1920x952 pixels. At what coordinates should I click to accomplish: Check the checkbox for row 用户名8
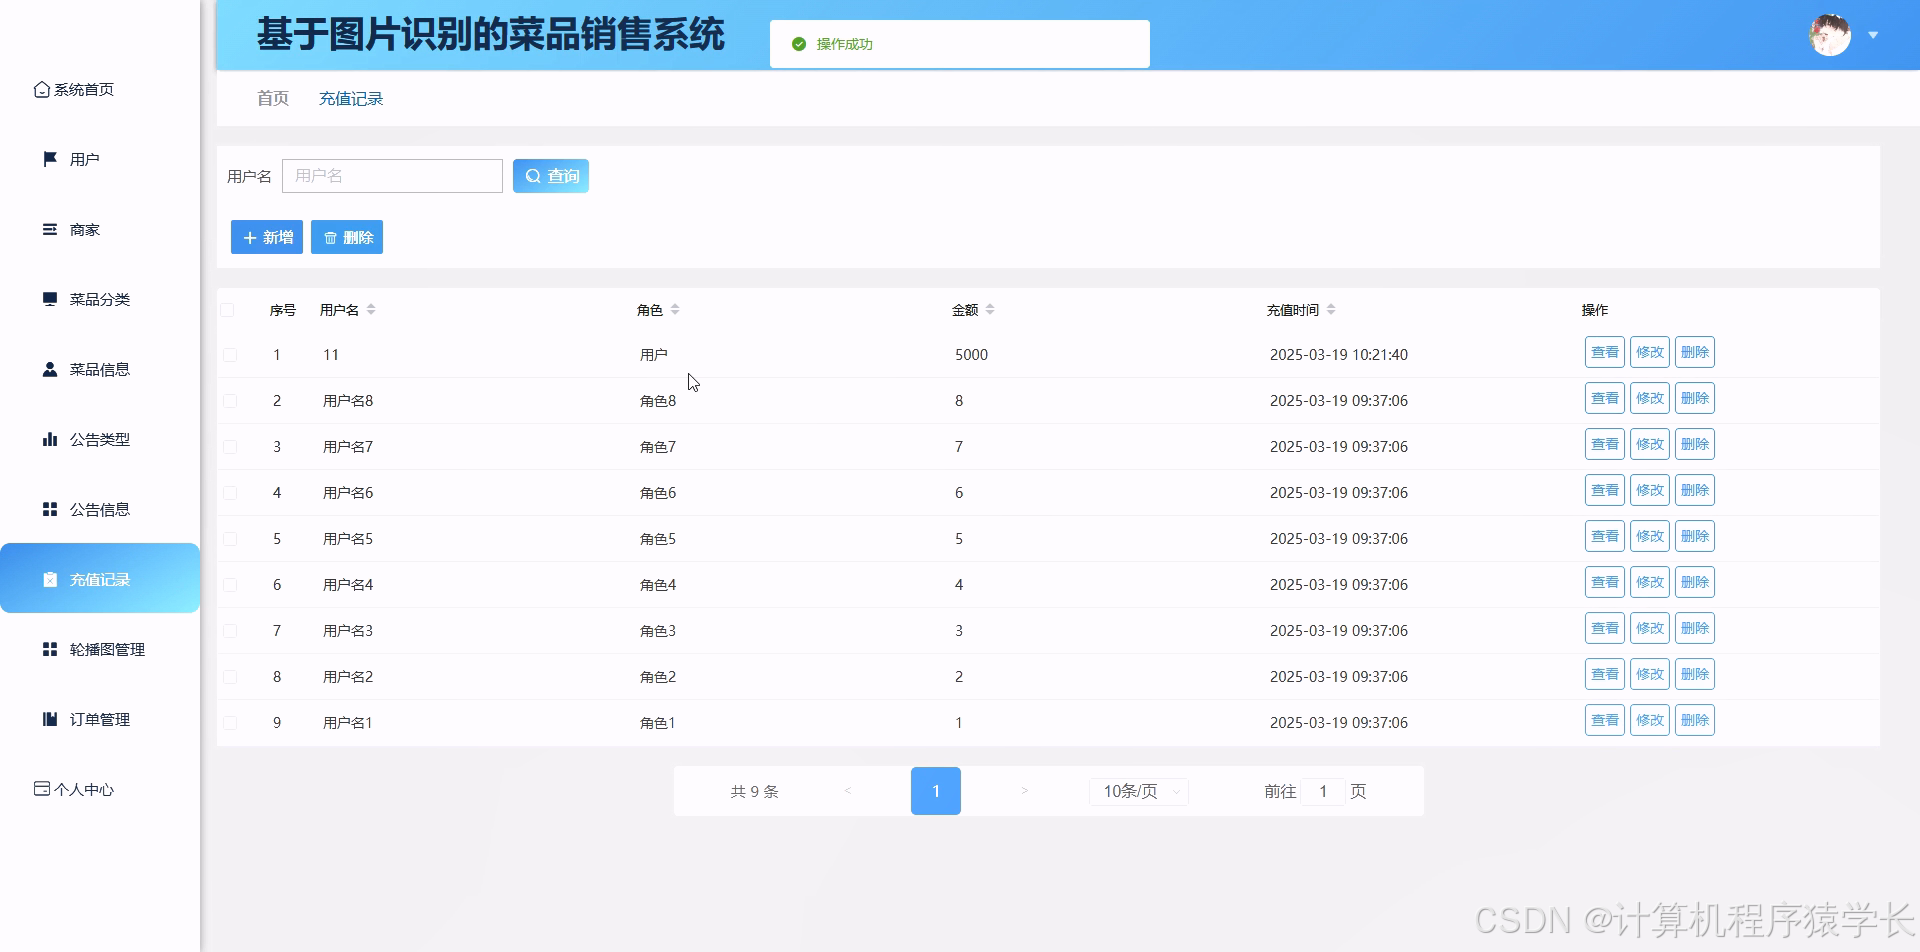231,400
